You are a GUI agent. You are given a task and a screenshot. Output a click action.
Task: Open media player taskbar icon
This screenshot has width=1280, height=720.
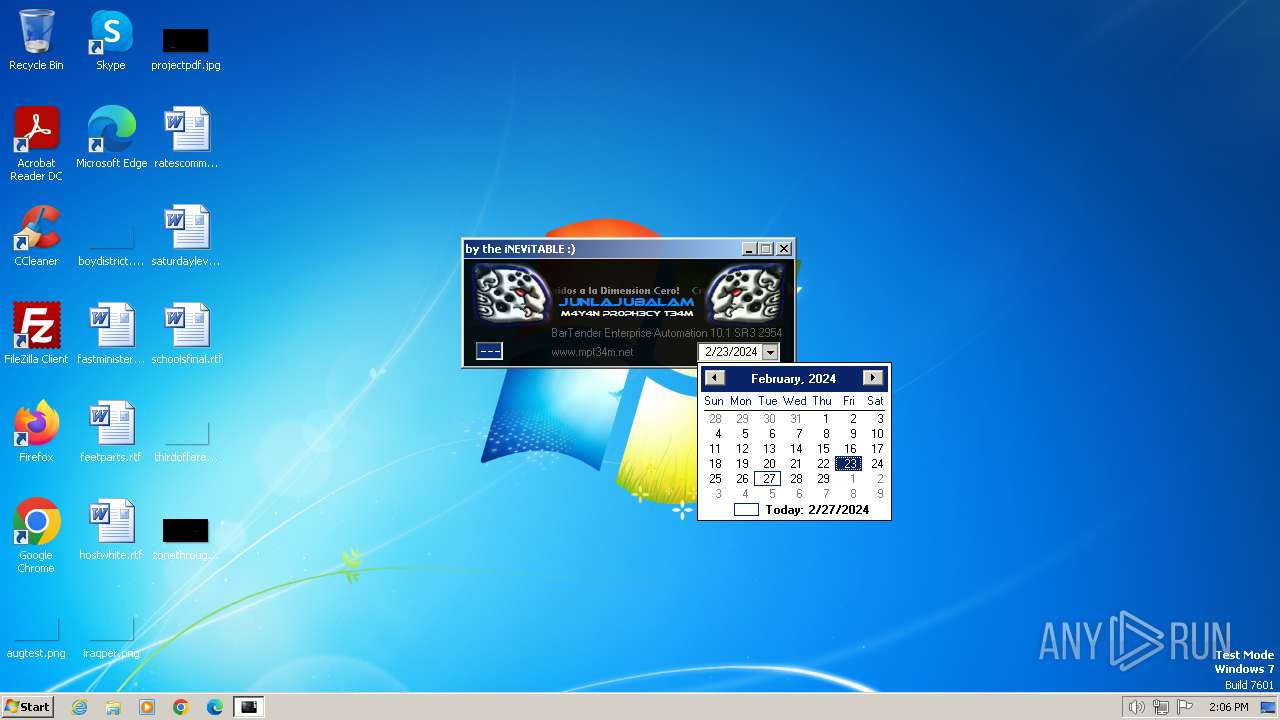(x=147, y=707)
